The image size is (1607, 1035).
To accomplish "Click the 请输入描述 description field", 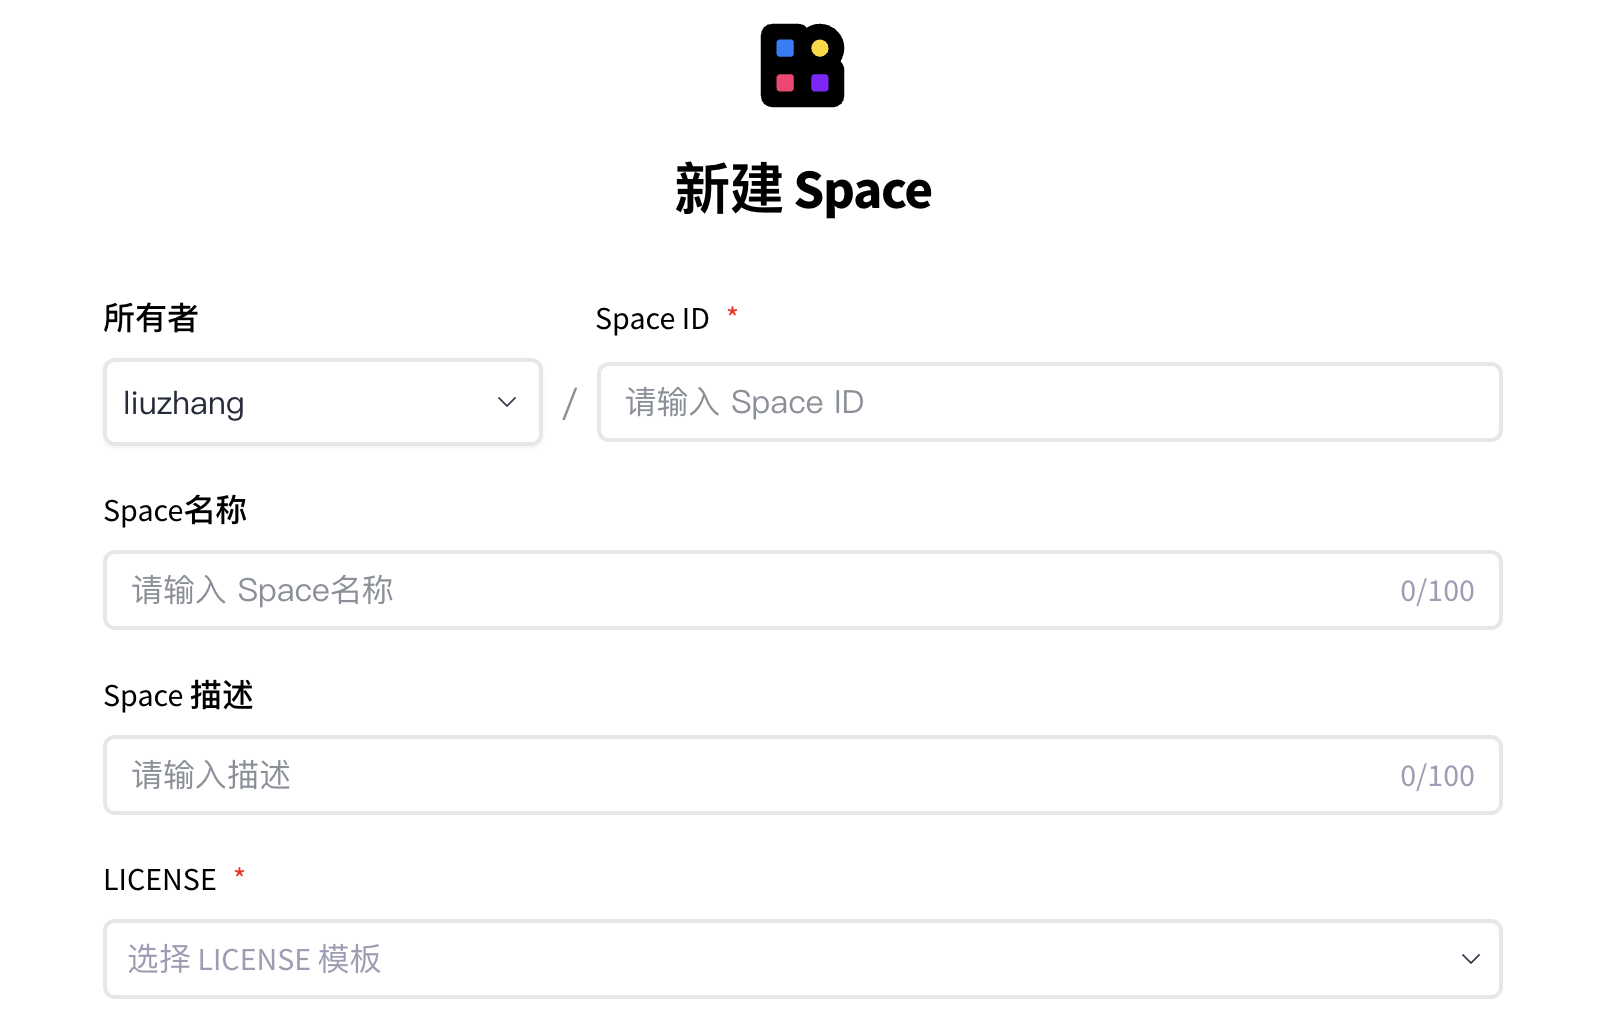I will pyautogui.click(x=802, y=775).
